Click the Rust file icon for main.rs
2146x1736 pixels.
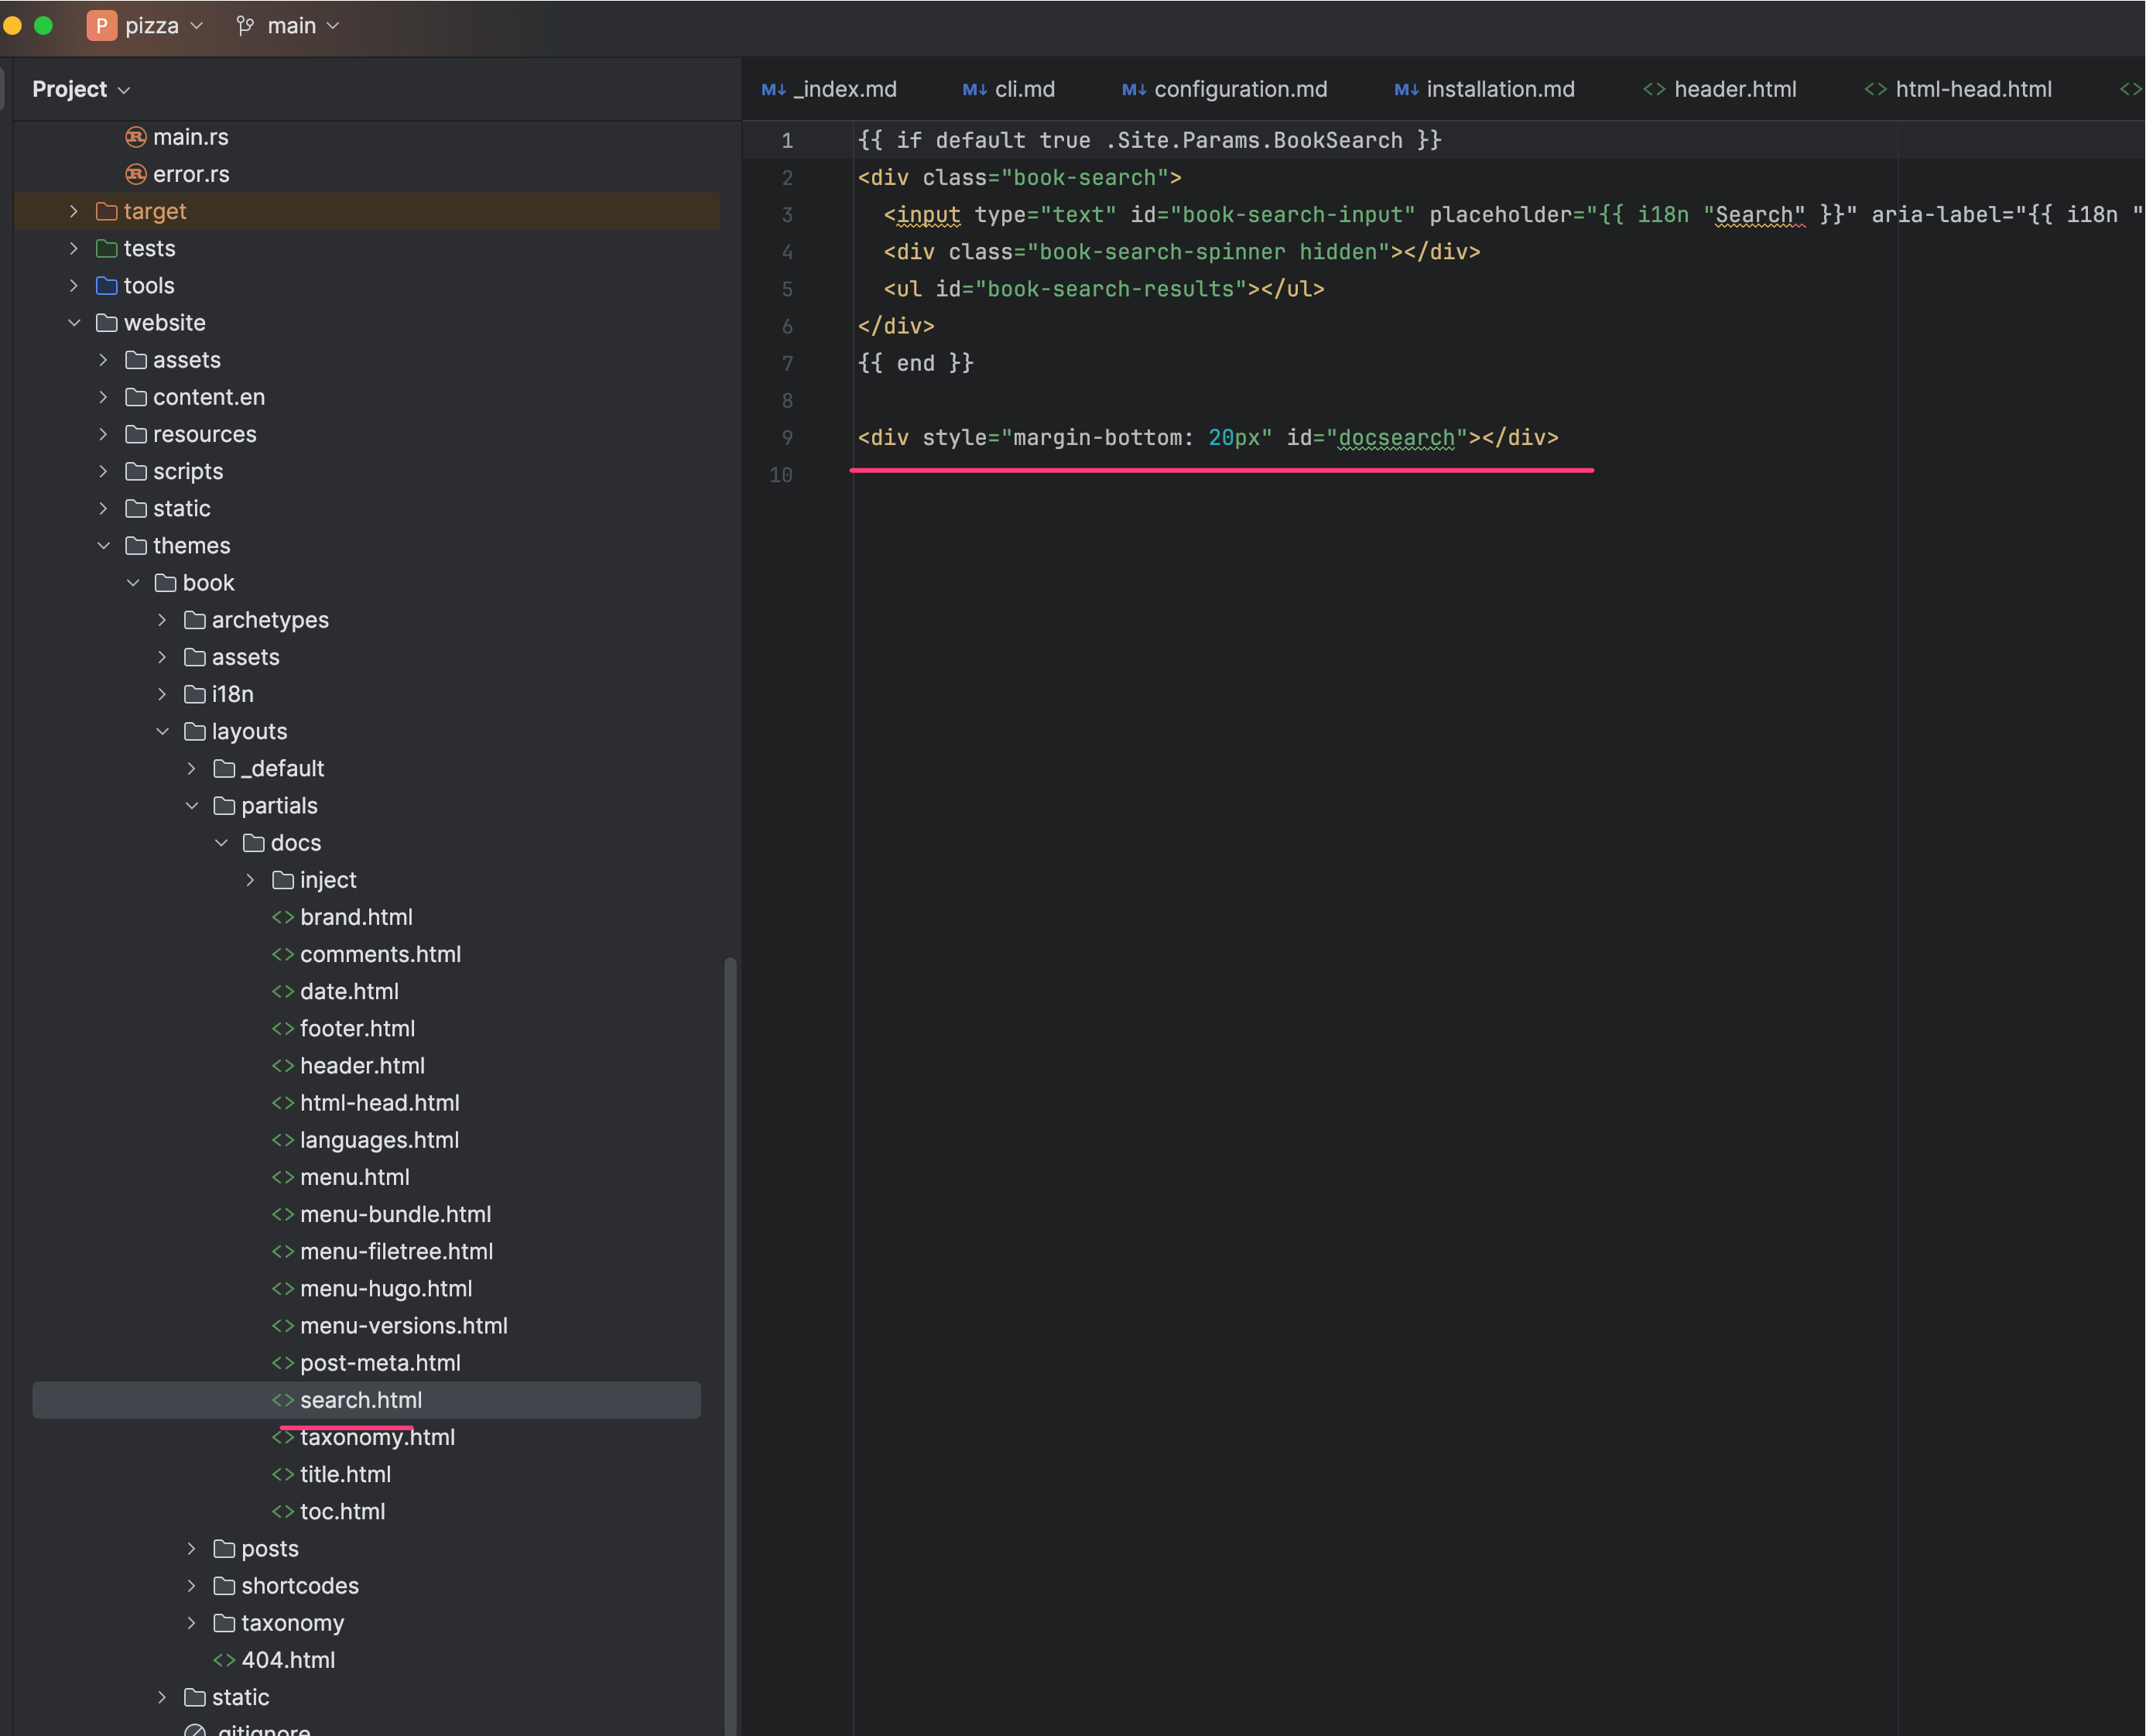[138, 136]
